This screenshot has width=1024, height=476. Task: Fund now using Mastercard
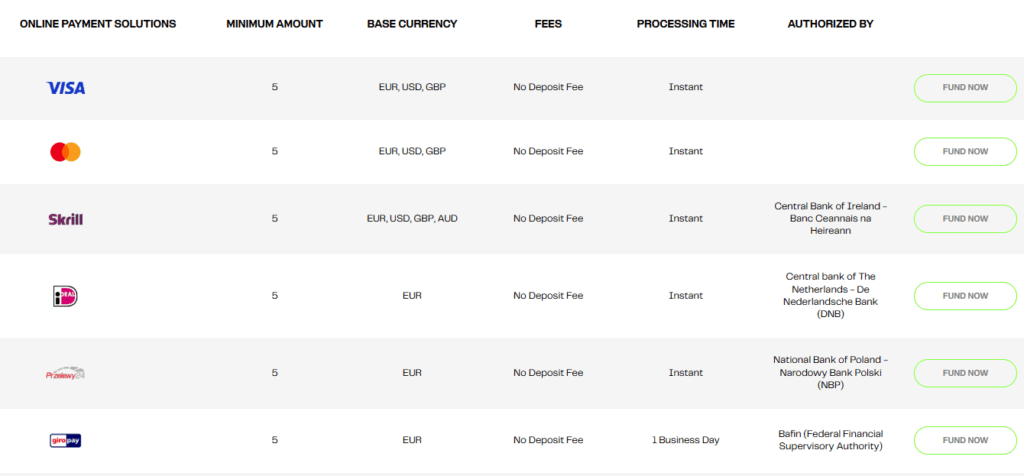965,151
